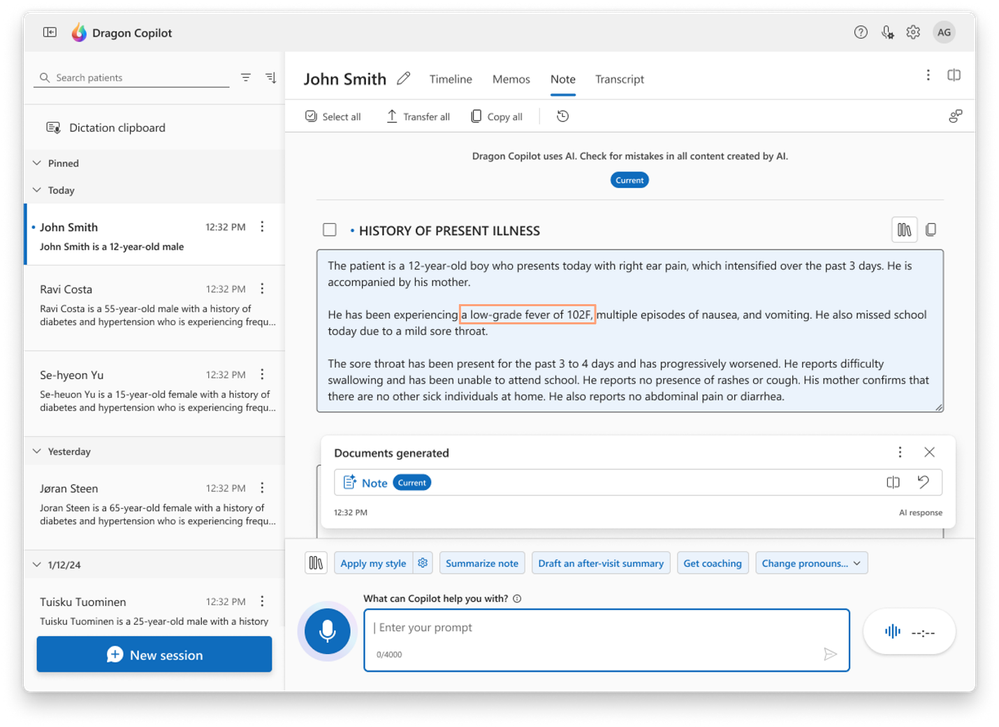Click the Apply my style button

pyautogui.click(x=373, y=563)
